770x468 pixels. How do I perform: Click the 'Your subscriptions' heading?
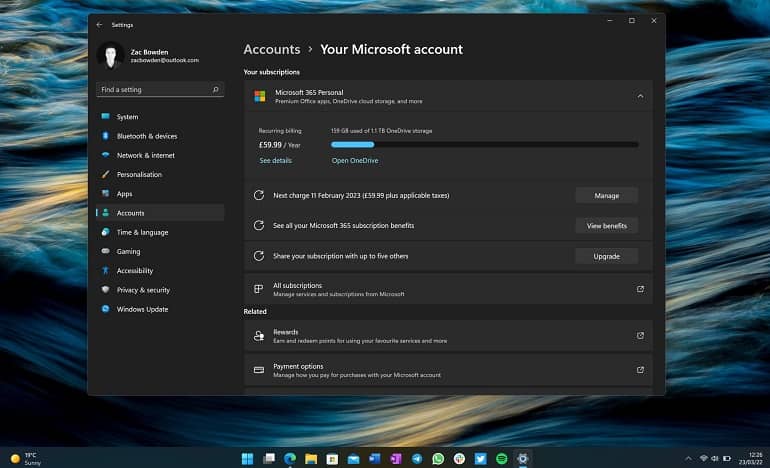coord(272,72)
